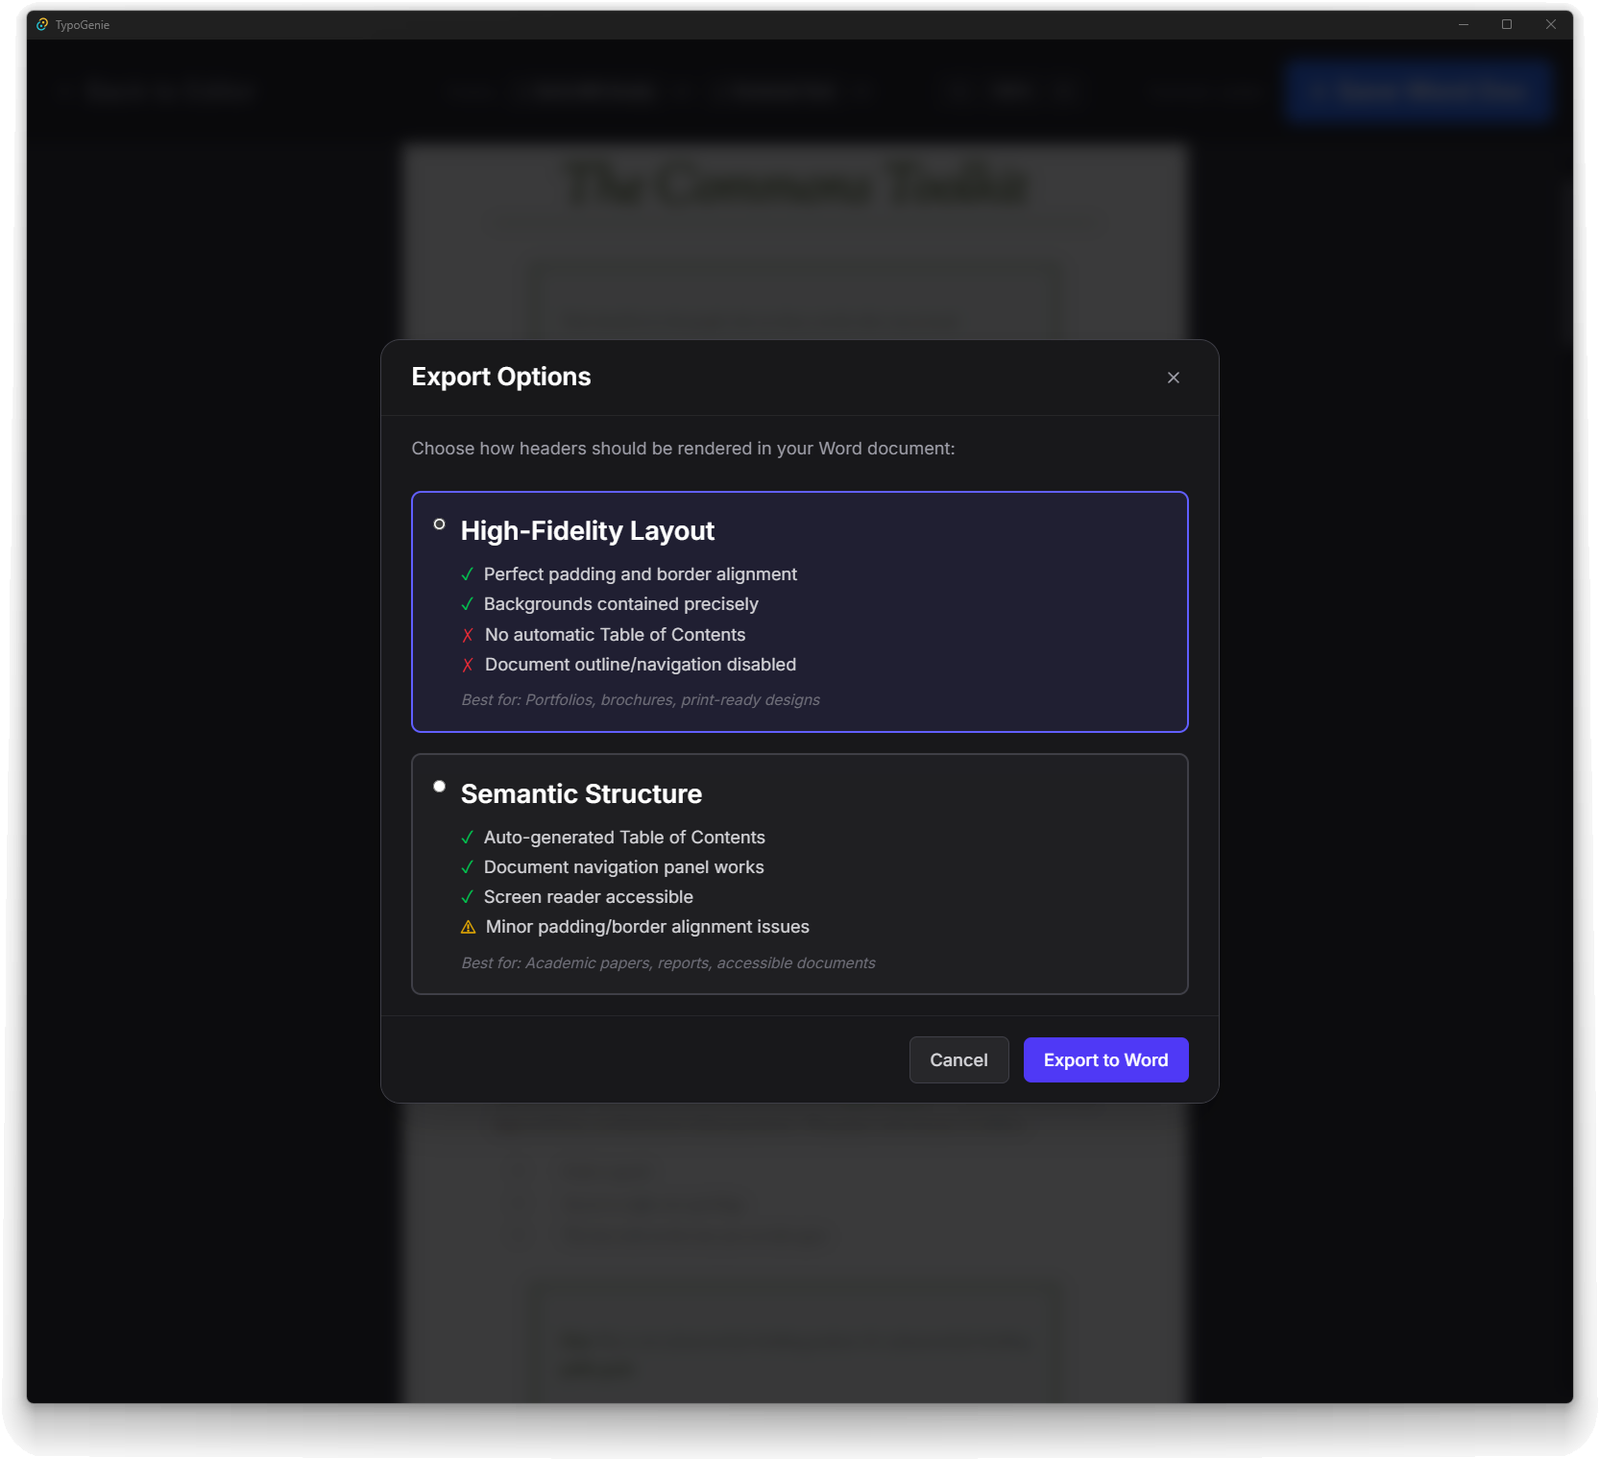Screen dimensions: 1600x1461
Task: Click the Cancel button
Action: 958,1060
